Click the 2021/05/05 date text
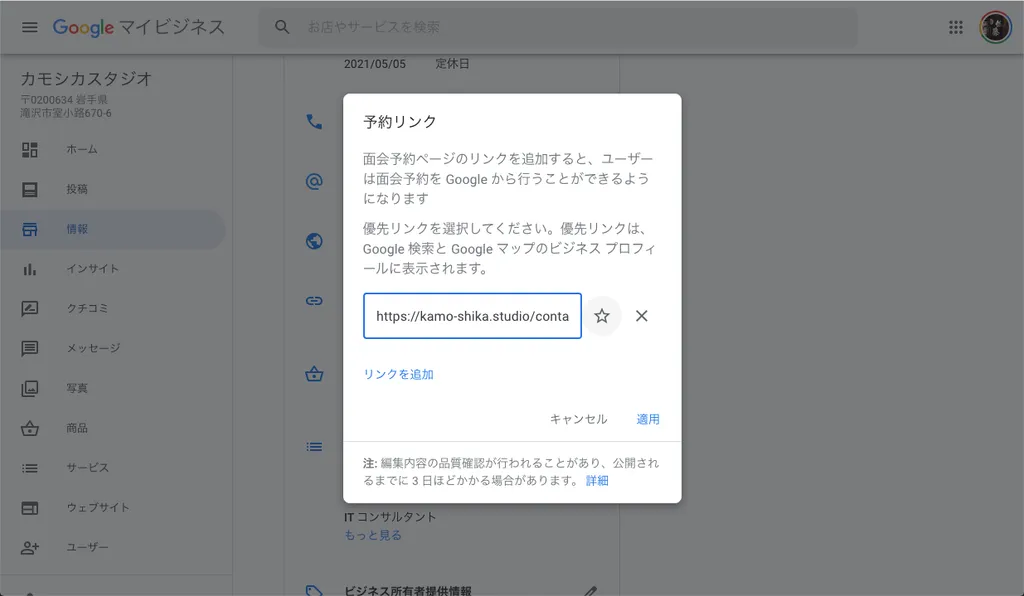This screenshot has width=1024, height=596. pos(375,64)
